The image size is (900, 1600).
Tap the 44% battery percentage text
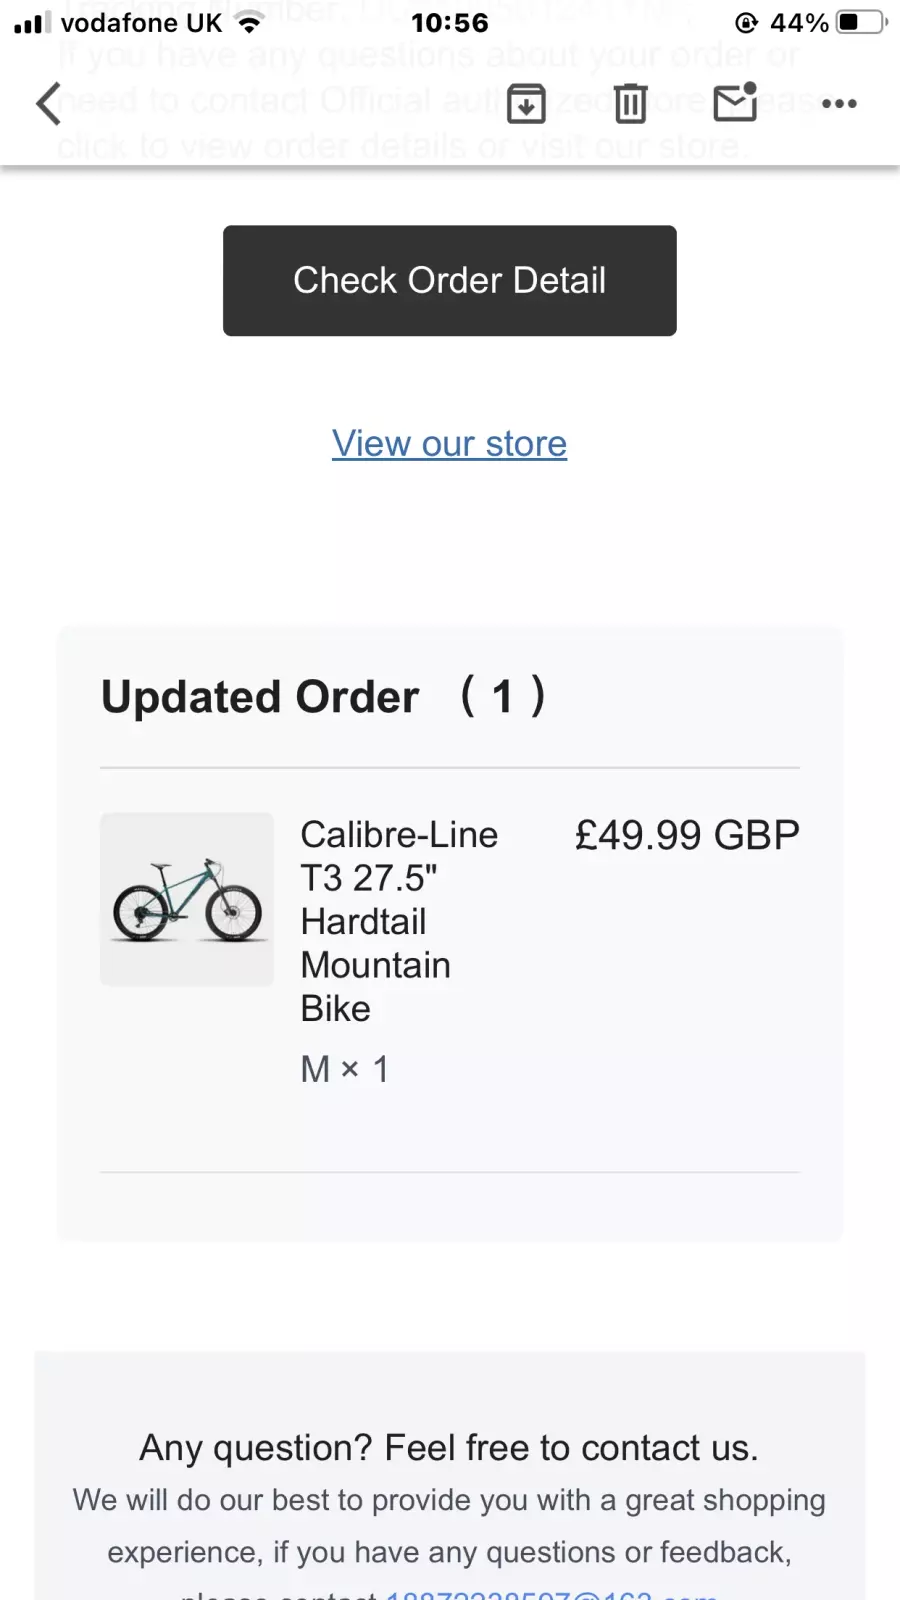point(799,22)
